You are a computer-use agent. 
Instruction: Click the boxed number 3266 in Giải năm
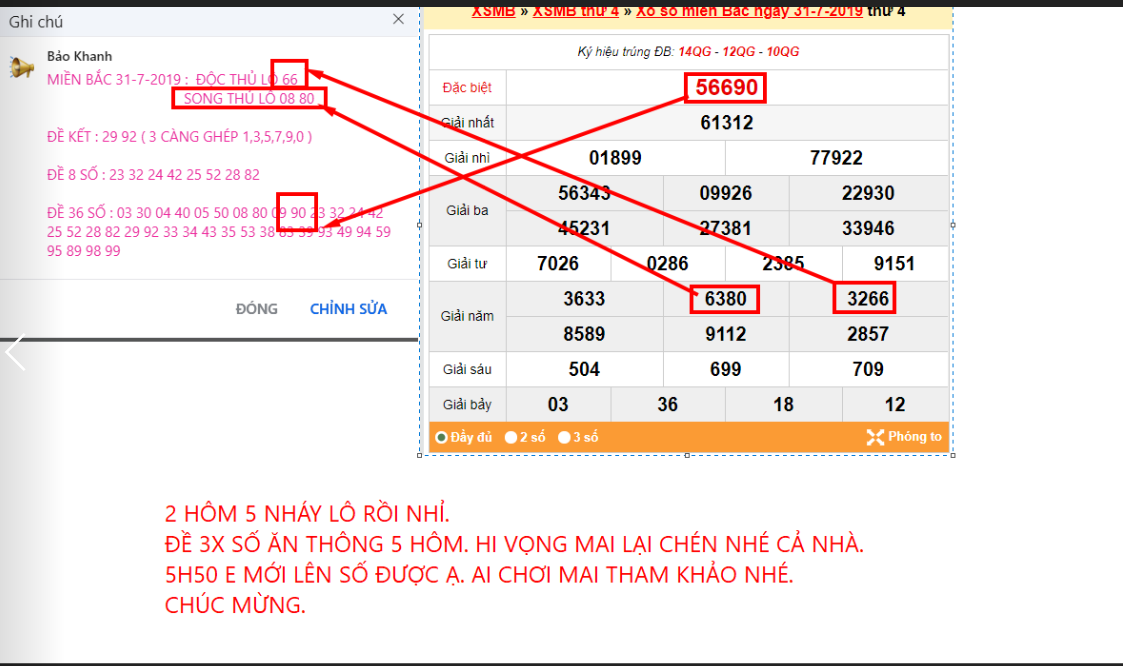coord(866,299)
